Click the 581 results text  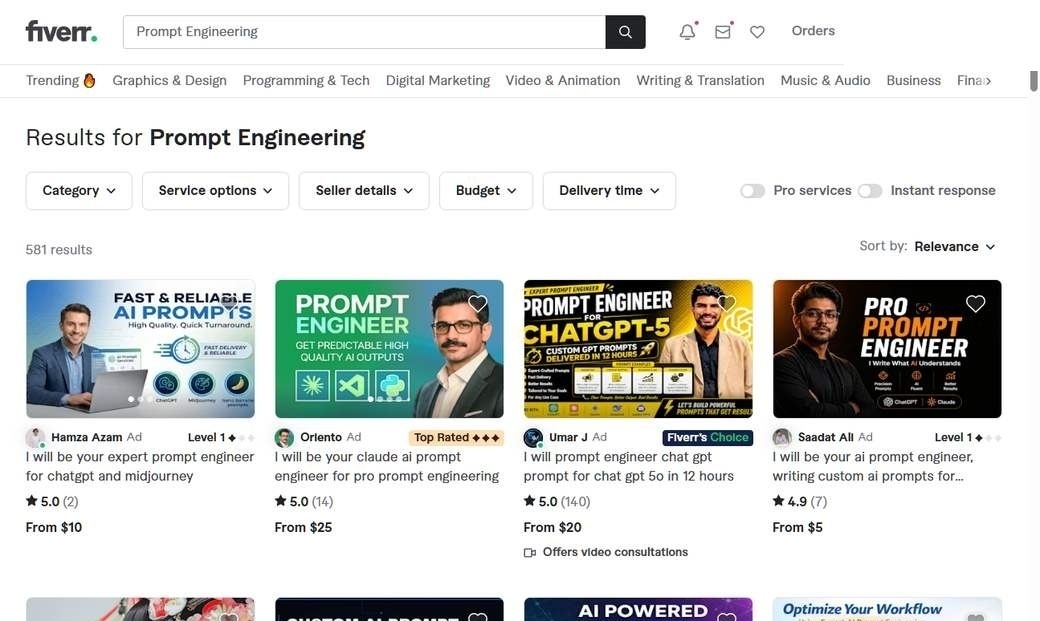coord(59,250)
